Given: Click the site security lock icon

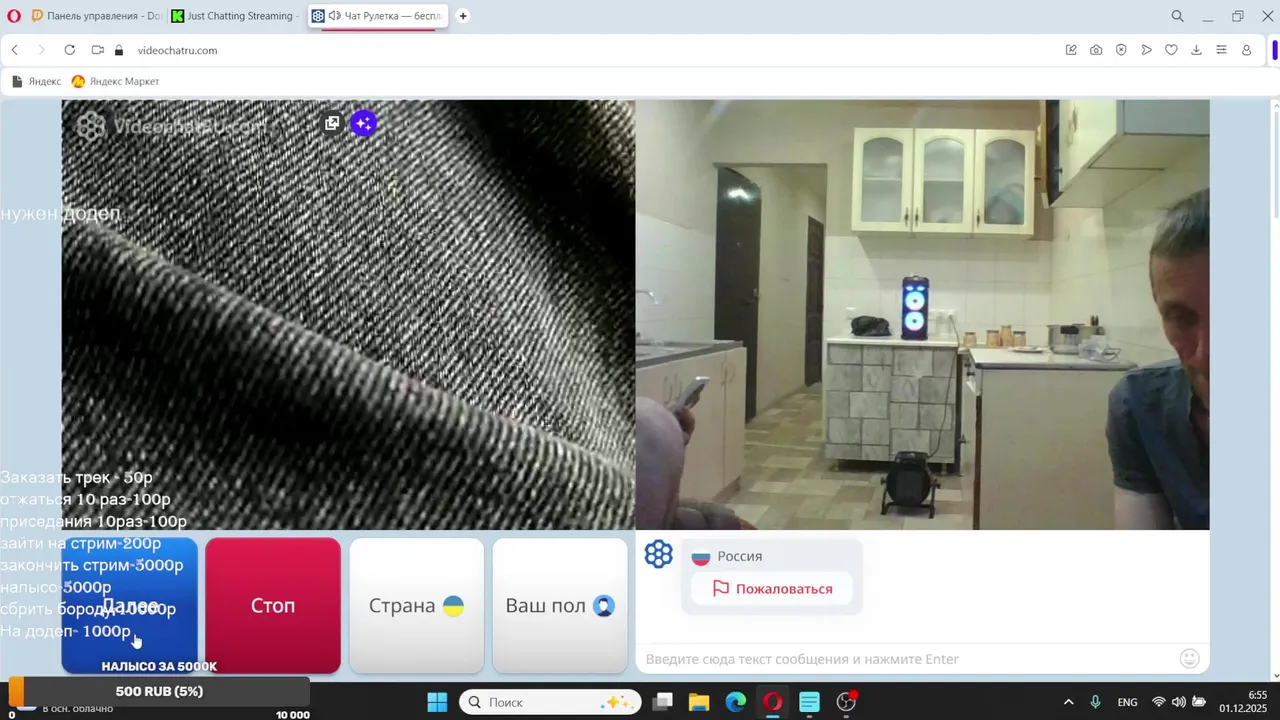Looking at the screenshot, I should click(x=119, y=50).
